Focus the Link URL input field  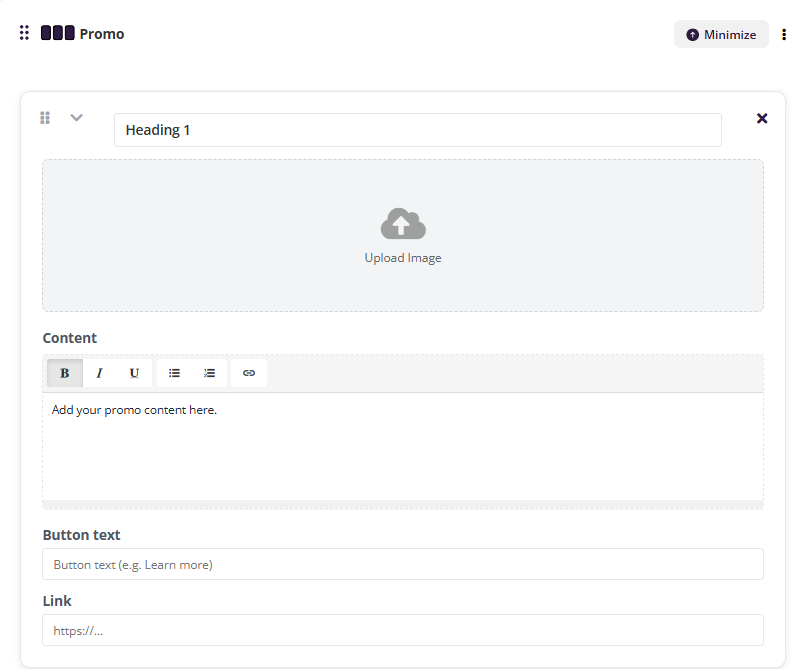(403, 630)
